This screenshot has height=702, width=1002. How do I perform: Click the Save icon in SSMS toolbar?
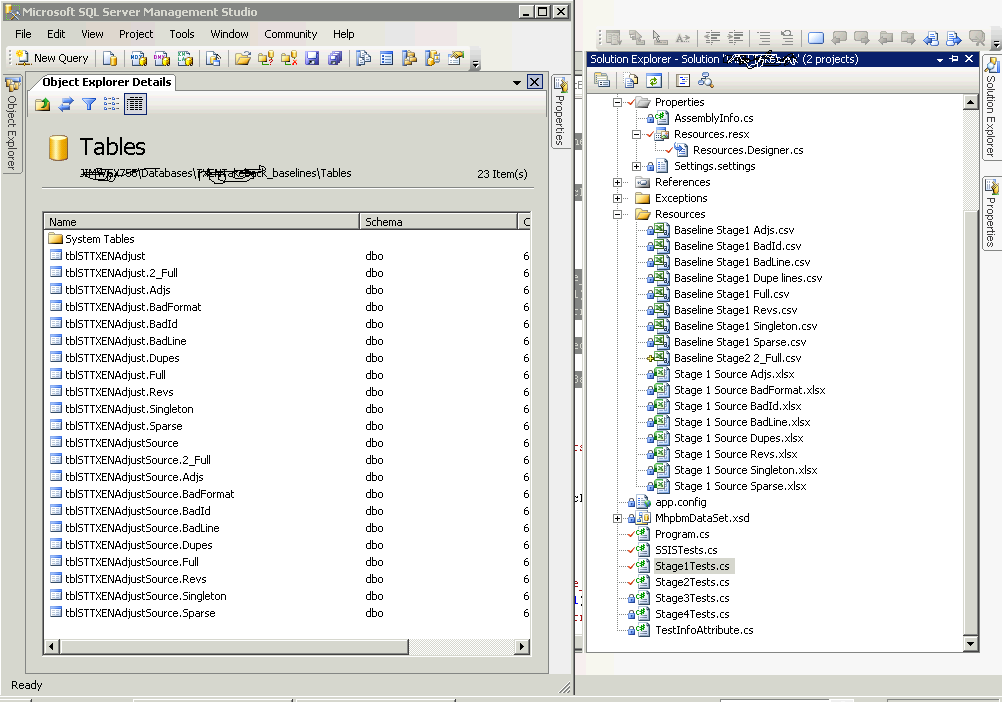[x=312, y=58]
